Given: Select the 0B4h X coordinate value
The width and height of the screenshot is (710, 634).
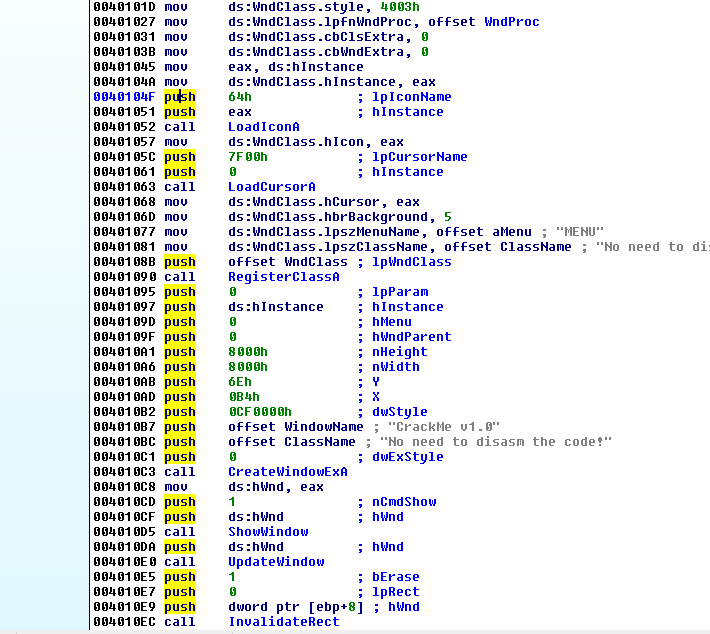Looking at the screenshot, I should (x=242, y=397).
